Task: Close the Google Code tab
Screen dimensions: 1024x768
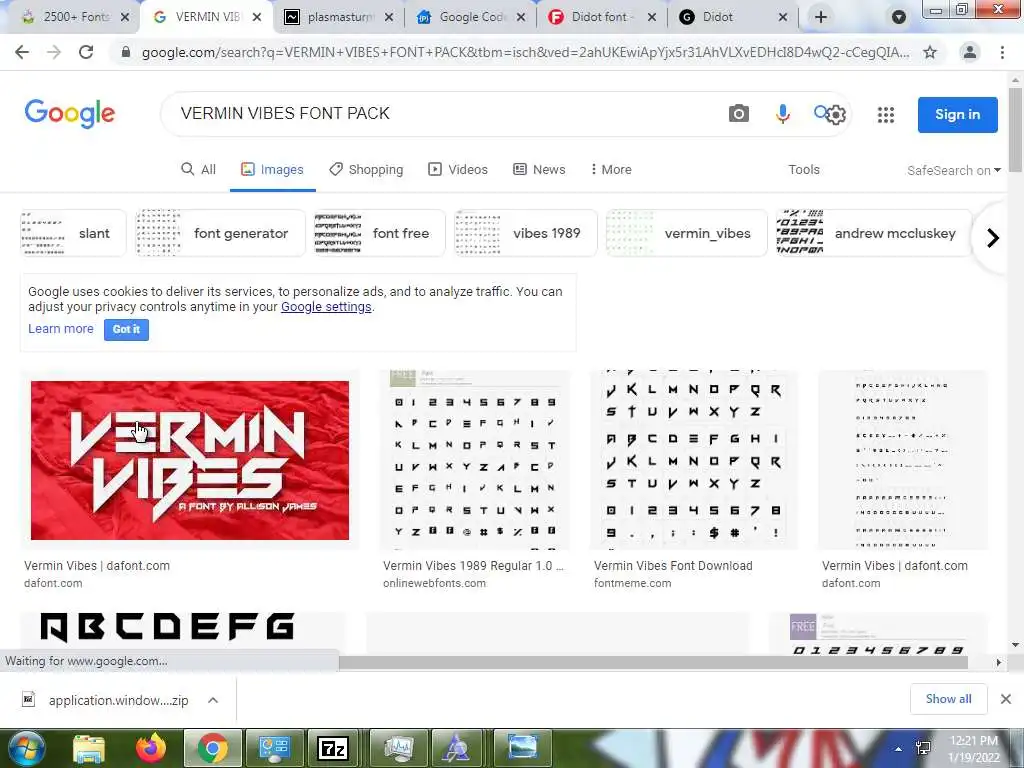Action: coord(520,17)
